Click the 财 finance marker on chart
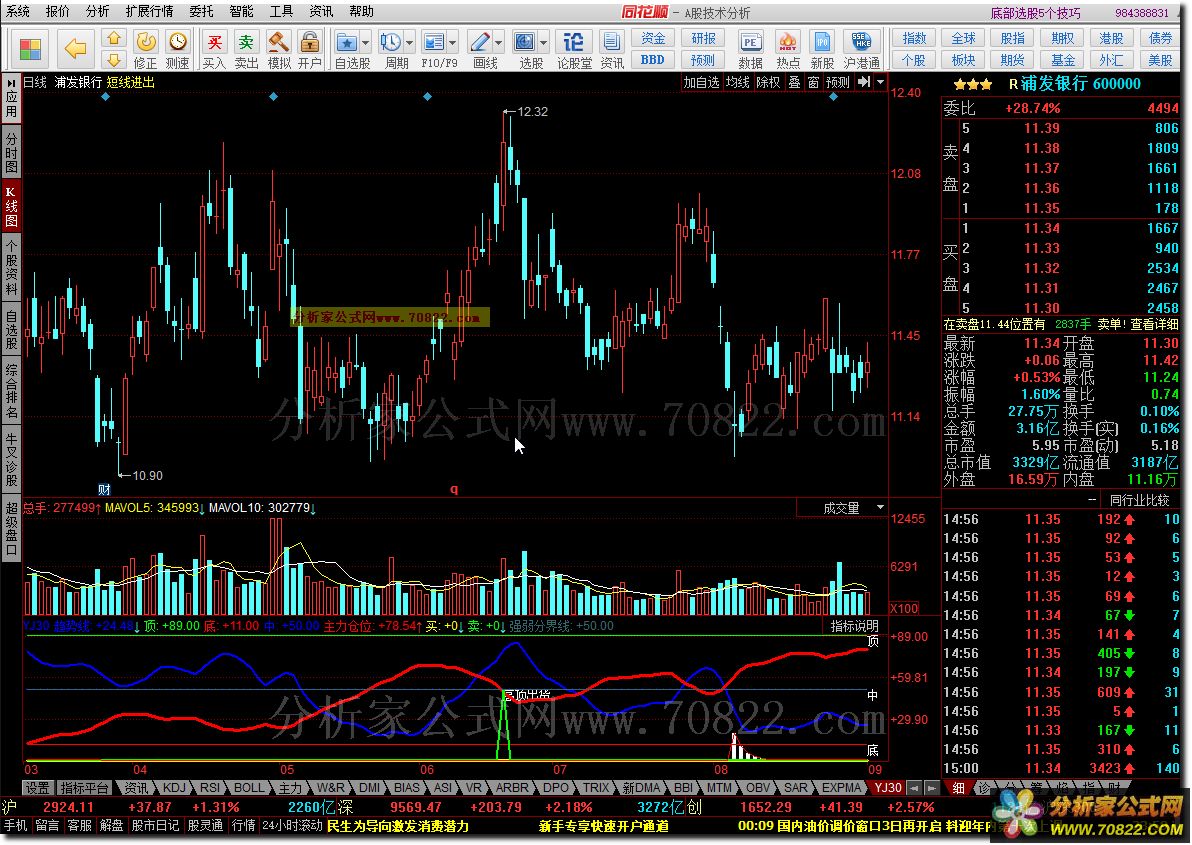The height and width of the screenshot is (845, 1192). tap(104, 490)
